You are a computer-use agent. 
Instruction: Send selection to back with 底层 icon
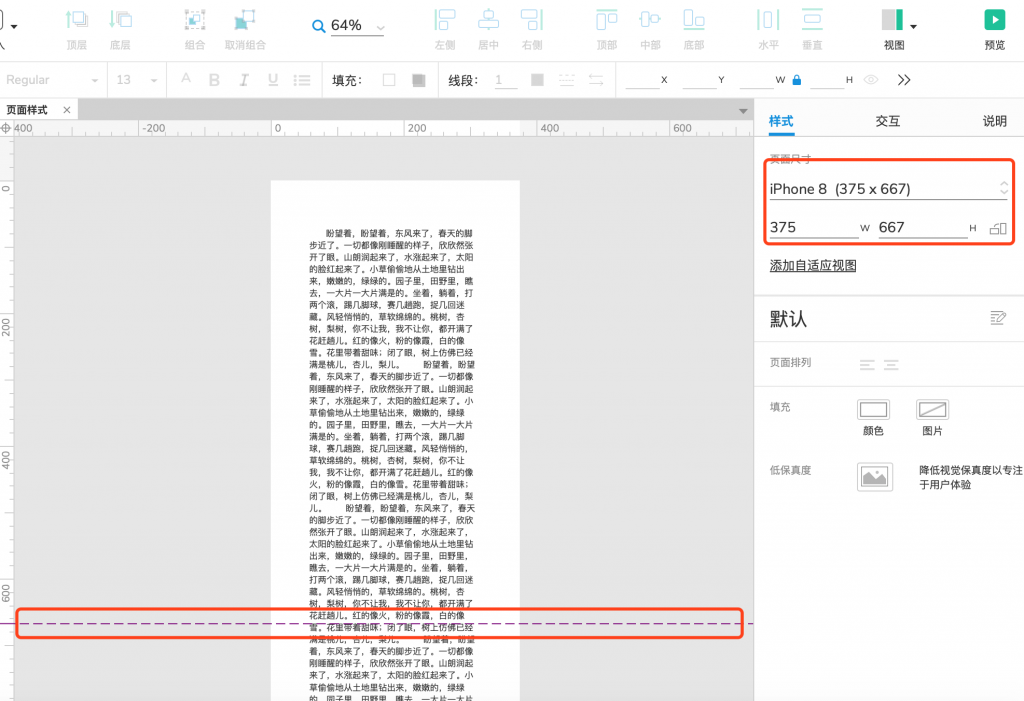click(120, 19)
